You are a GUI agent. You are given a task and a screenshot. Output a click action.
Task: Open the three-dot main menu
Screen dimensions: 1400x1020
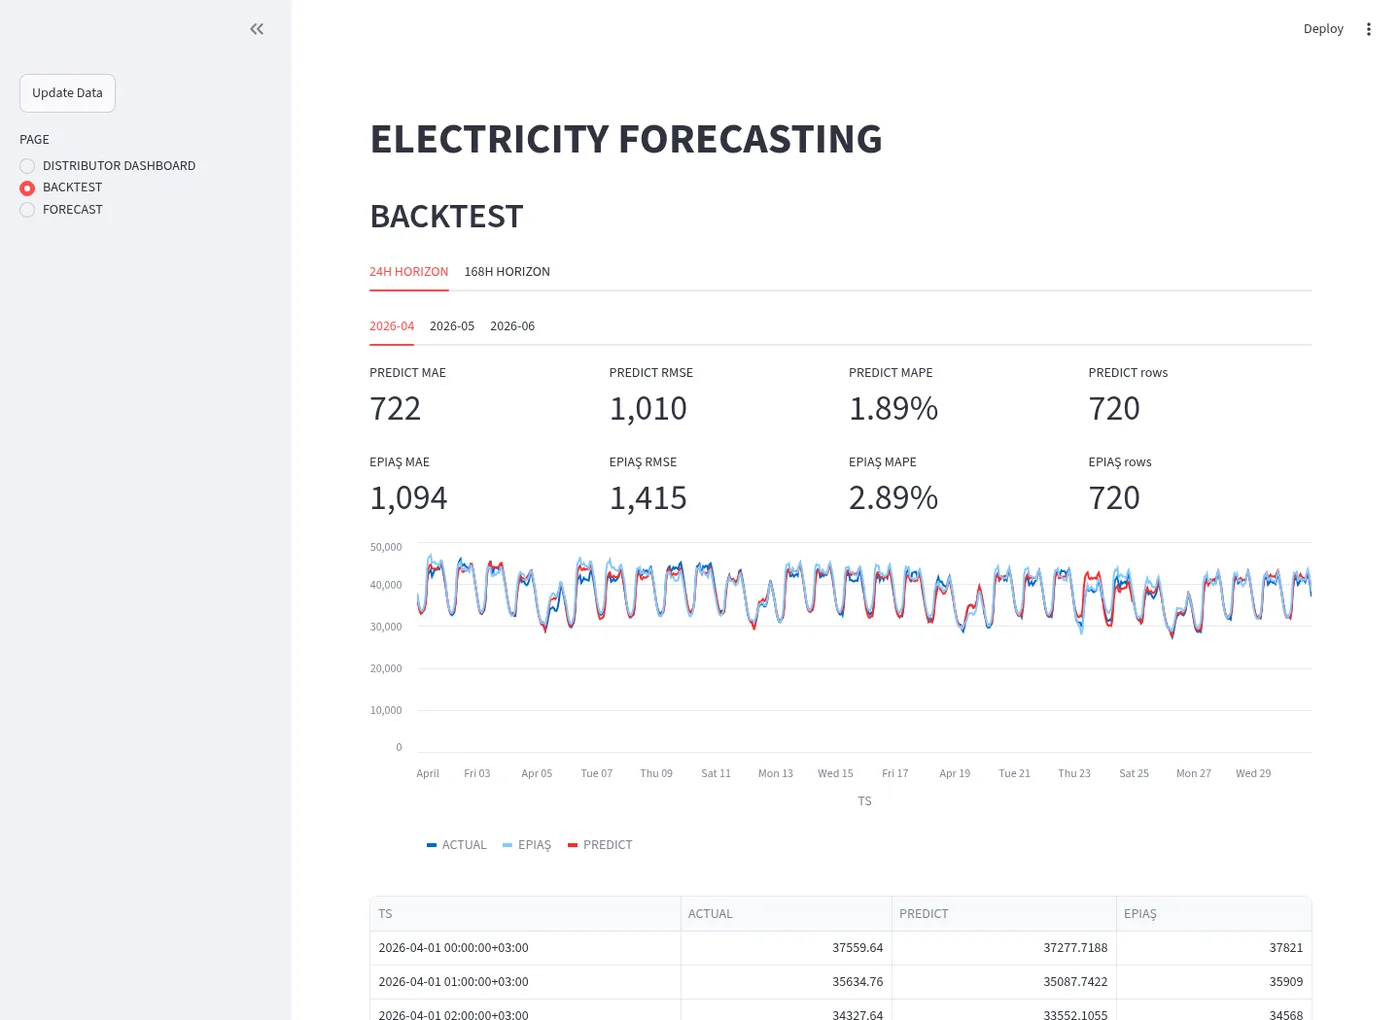[1368, 29]
